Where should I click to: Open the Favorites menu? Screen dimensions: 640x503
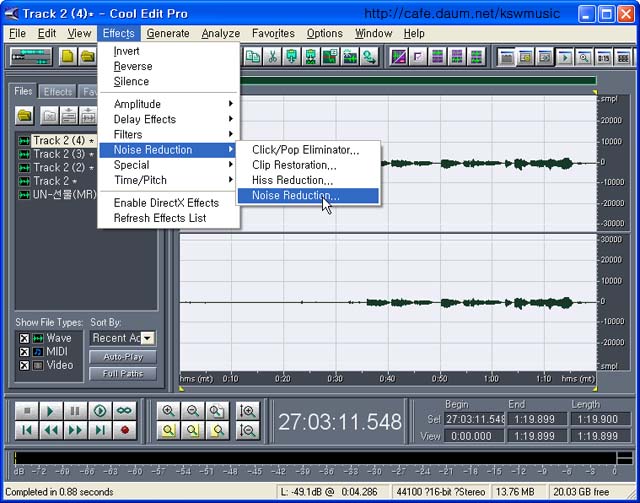pyautogui.click(x=273, y=33)
